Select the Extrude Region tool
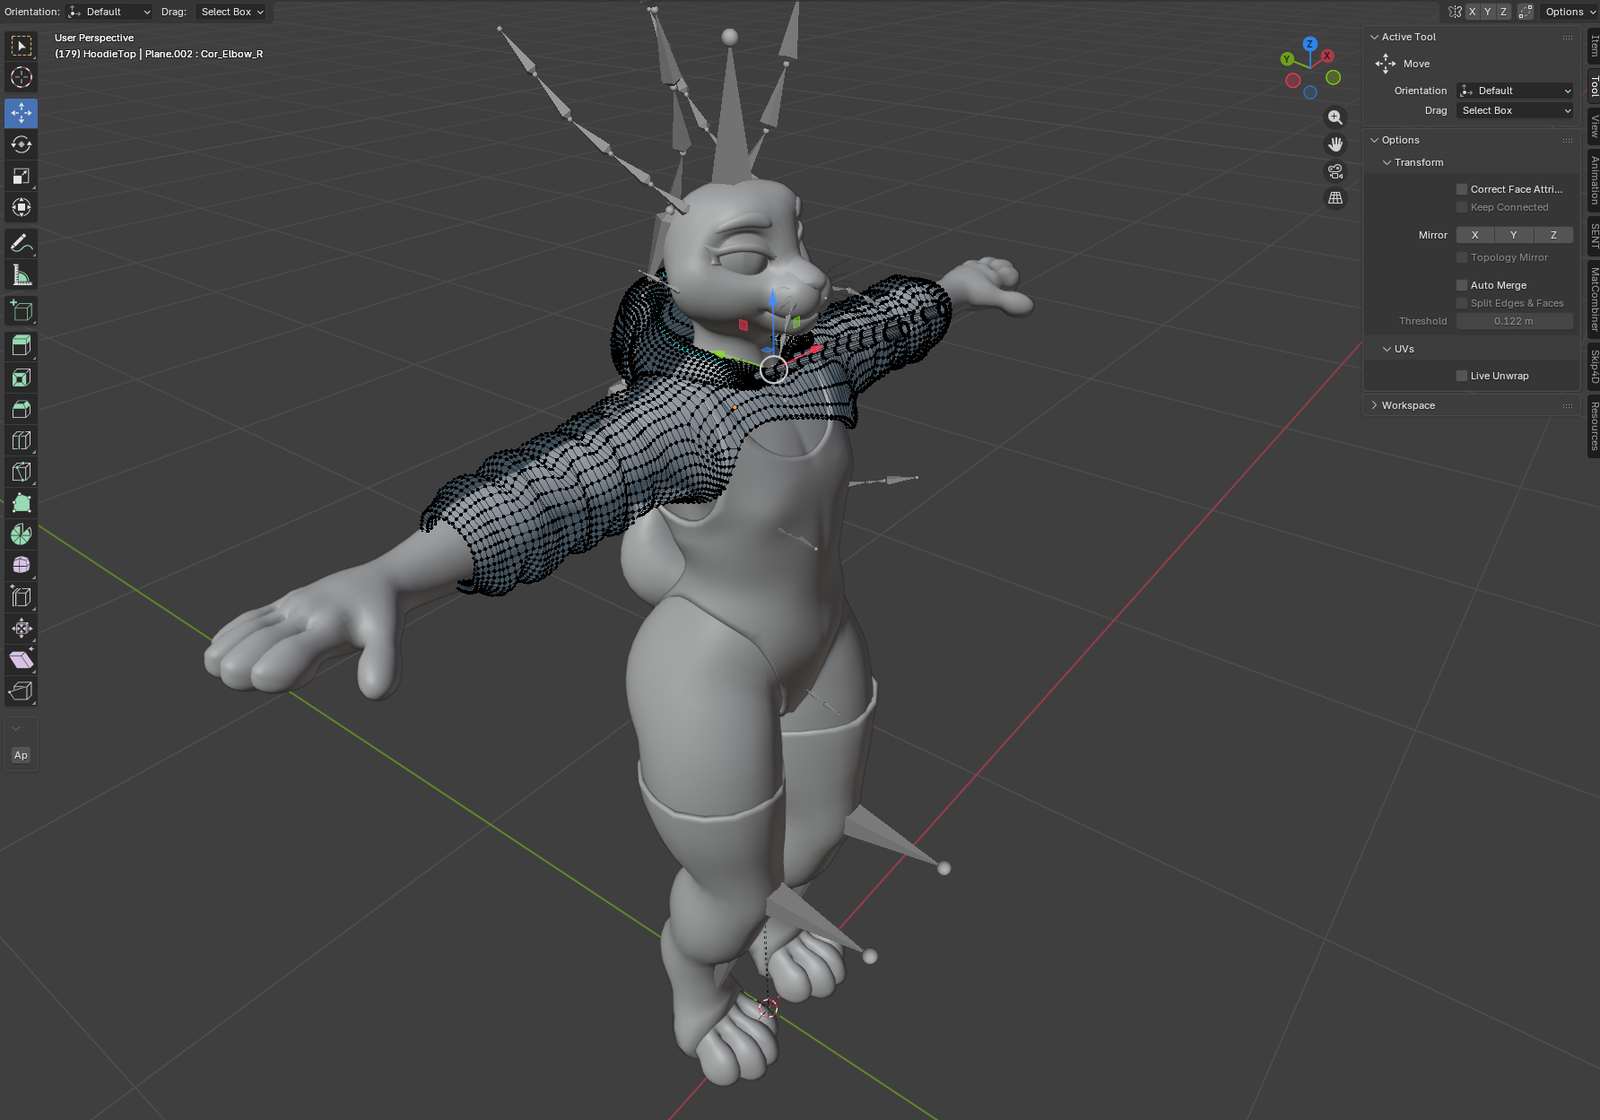 [x=21, y=345]
